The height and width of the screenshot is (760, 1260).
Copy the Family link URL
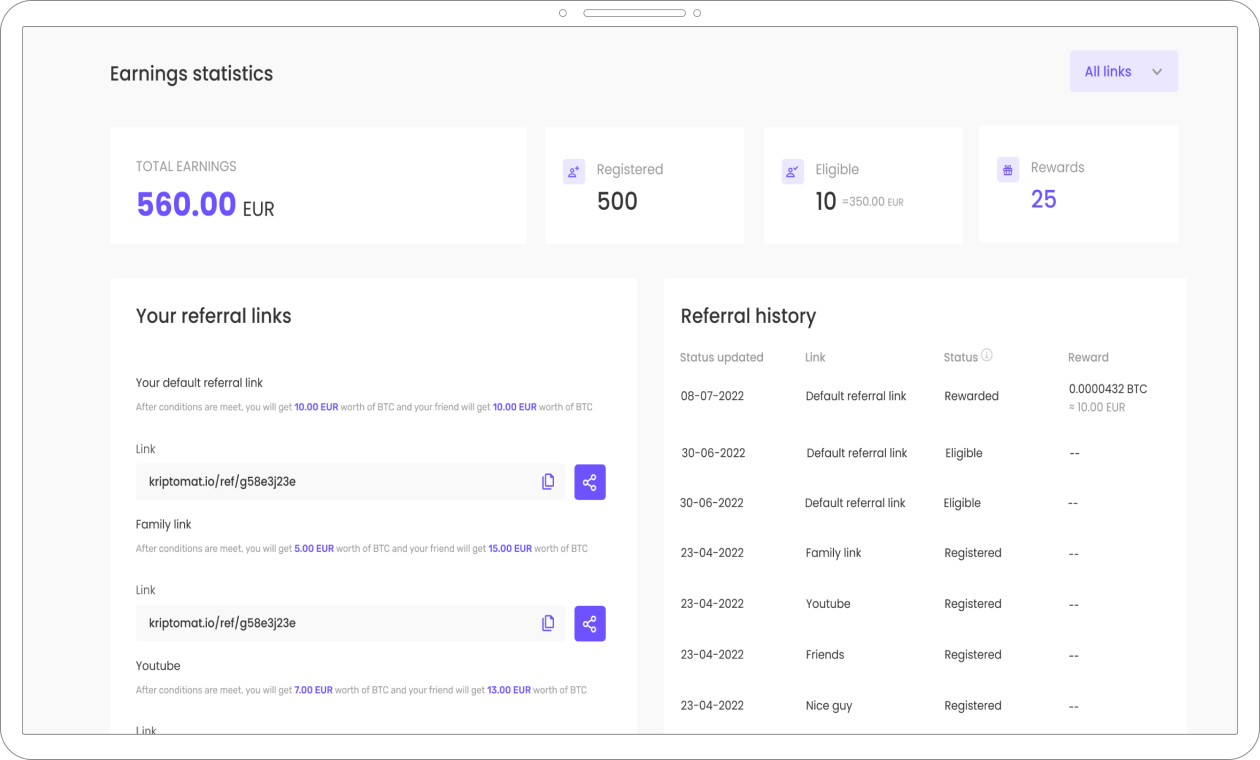[548, 623]
